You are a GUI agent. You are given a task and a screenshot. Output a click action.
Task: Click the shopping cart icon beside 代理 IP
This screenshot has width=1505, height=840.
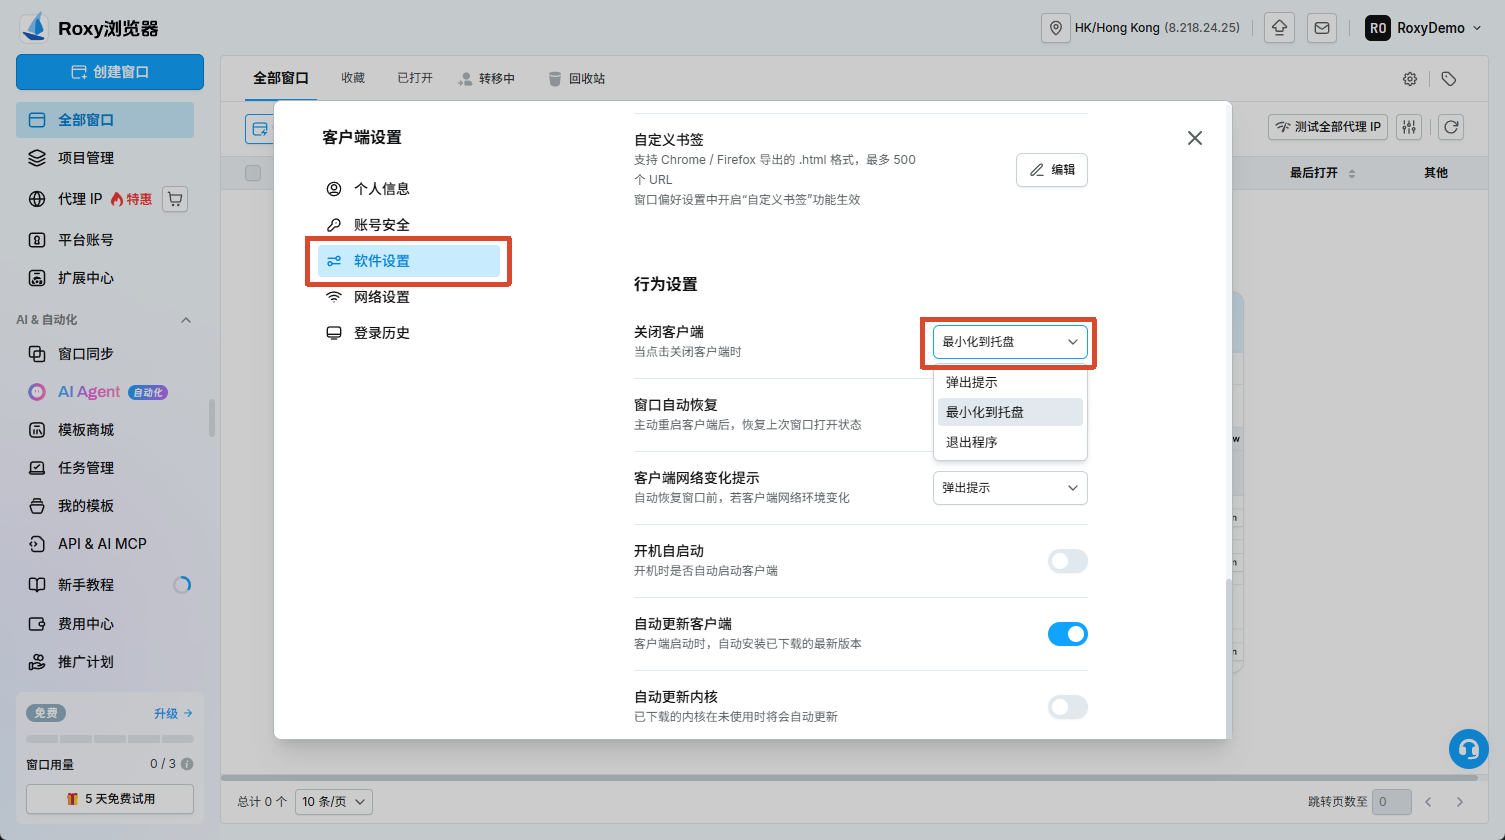pos(175,199)
